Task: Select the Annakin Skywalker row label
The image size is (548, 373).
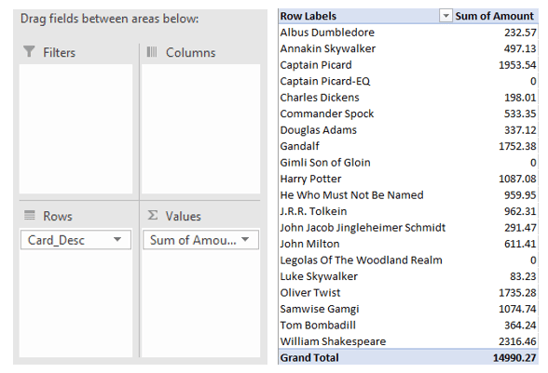Action: [x=328, y=48]
